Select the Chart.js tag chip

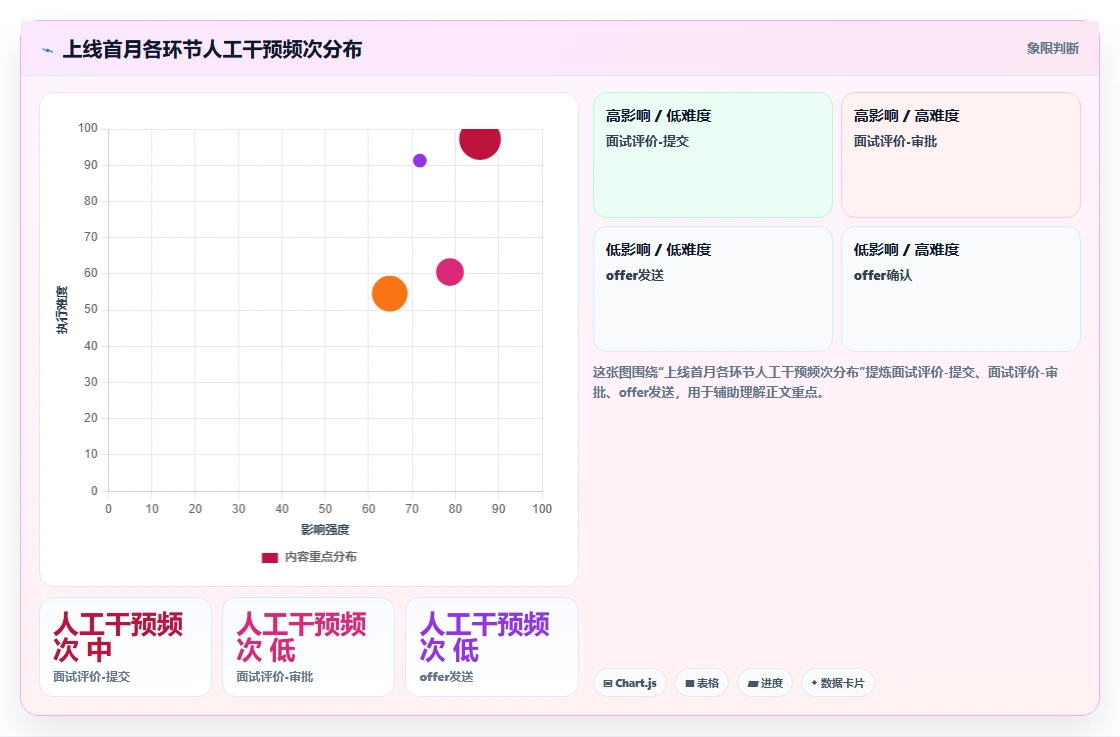pos(630,683)
